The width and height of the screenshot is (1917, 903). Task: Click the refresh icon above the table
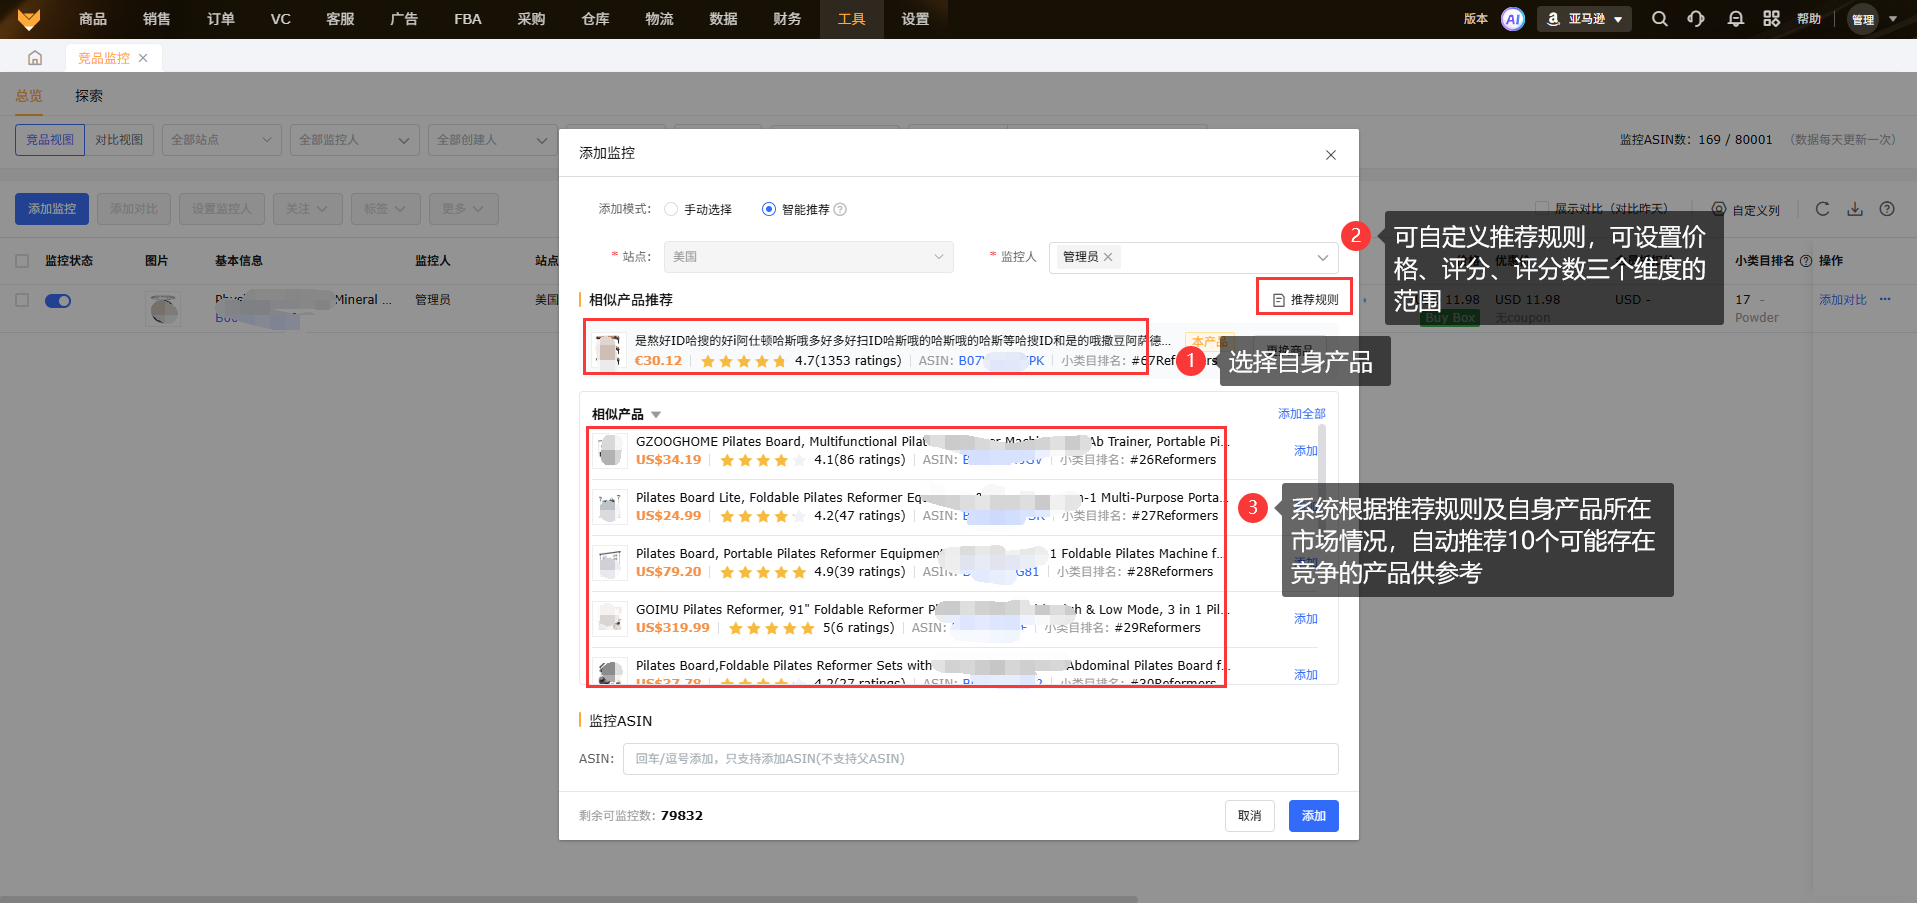pyautogui.click(x=1822, y=209)
